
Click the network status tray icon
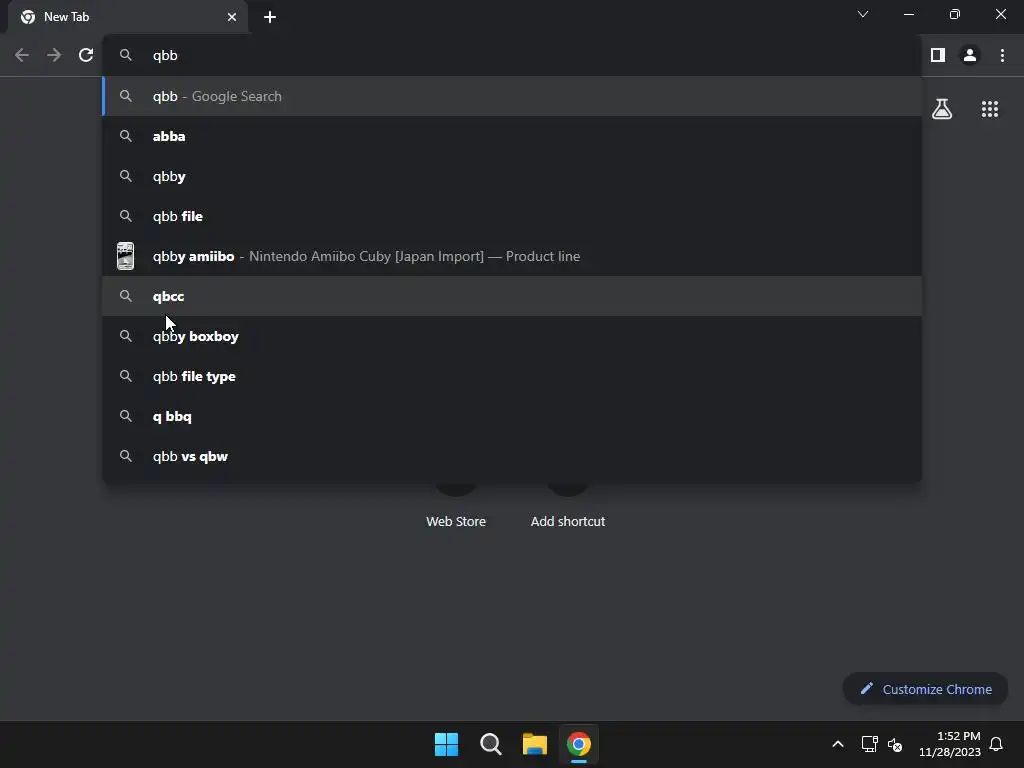pos(869,744)
